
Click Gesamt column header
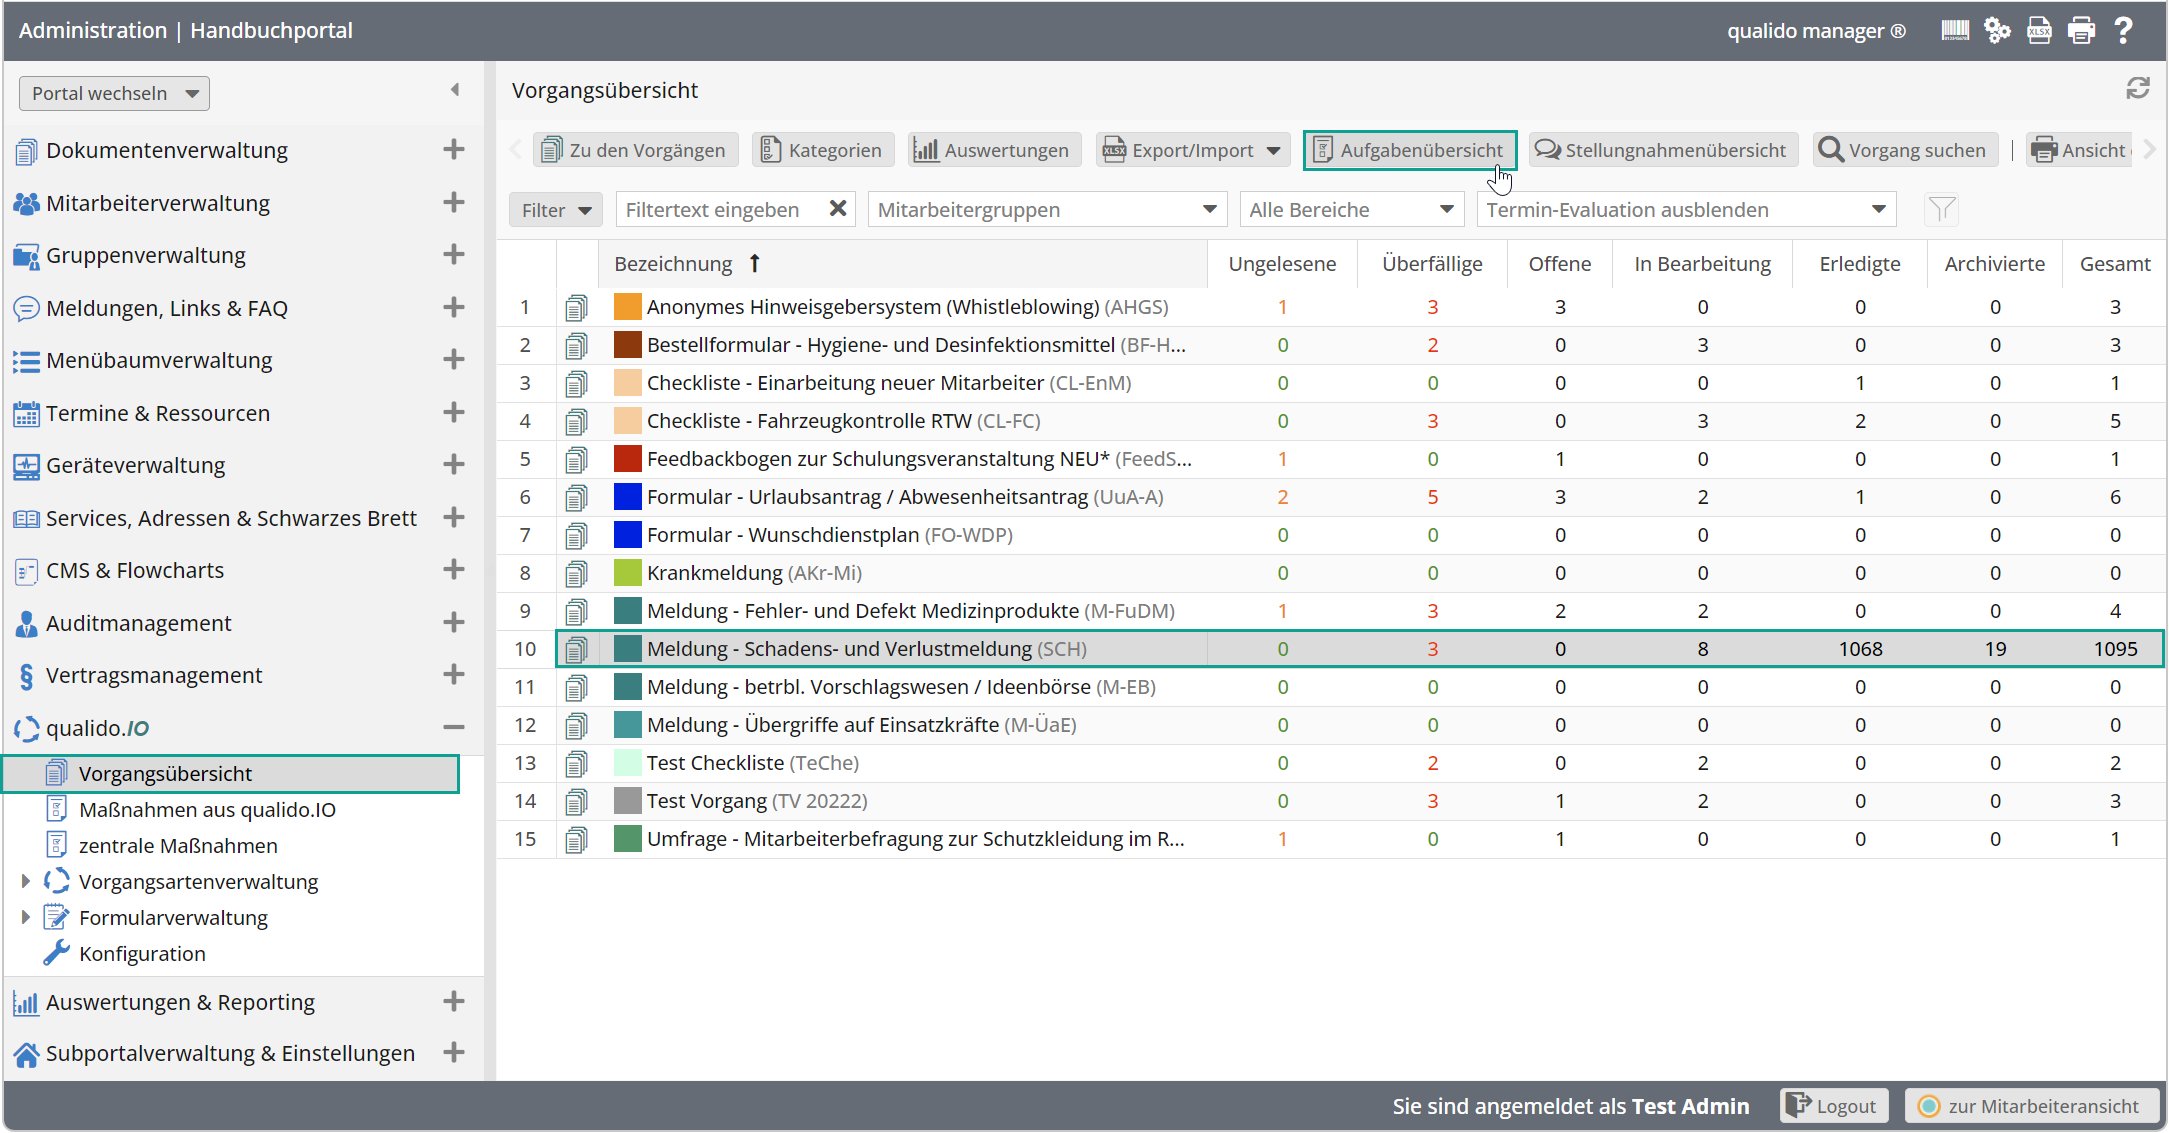tap(2115, 264)
